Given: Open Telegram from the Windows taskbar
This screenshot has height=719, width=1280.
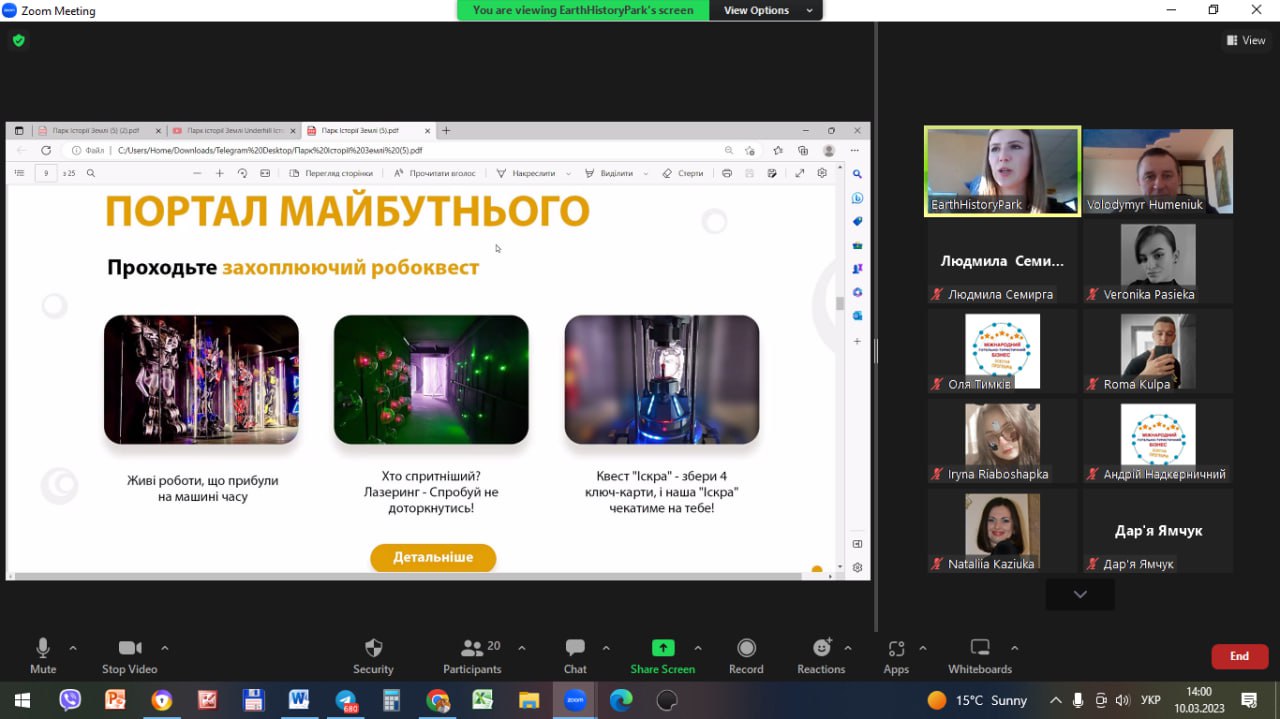Looking at the screenshot, I should pos(346,700).
